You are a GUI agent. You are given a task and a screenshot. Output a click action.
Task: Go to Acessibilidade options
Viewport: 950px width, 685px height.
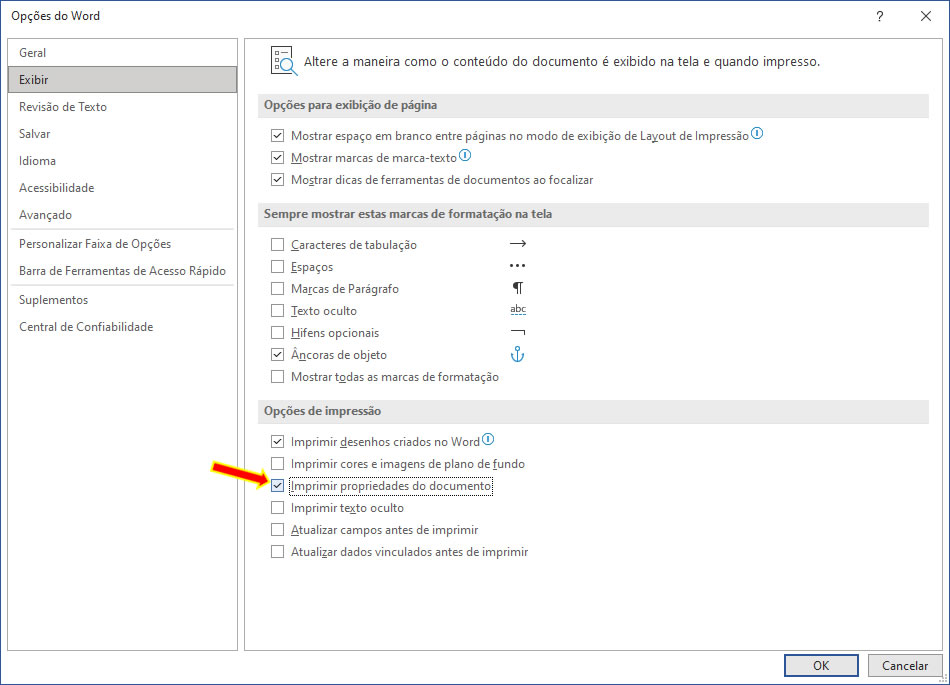tap(122, 188)
